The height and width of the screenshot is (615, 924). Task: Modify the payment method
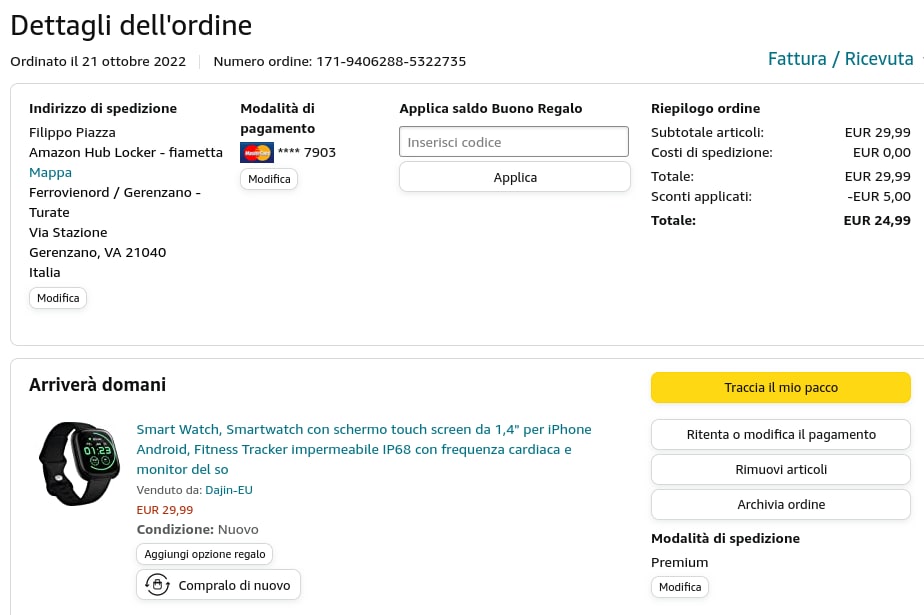269,179
